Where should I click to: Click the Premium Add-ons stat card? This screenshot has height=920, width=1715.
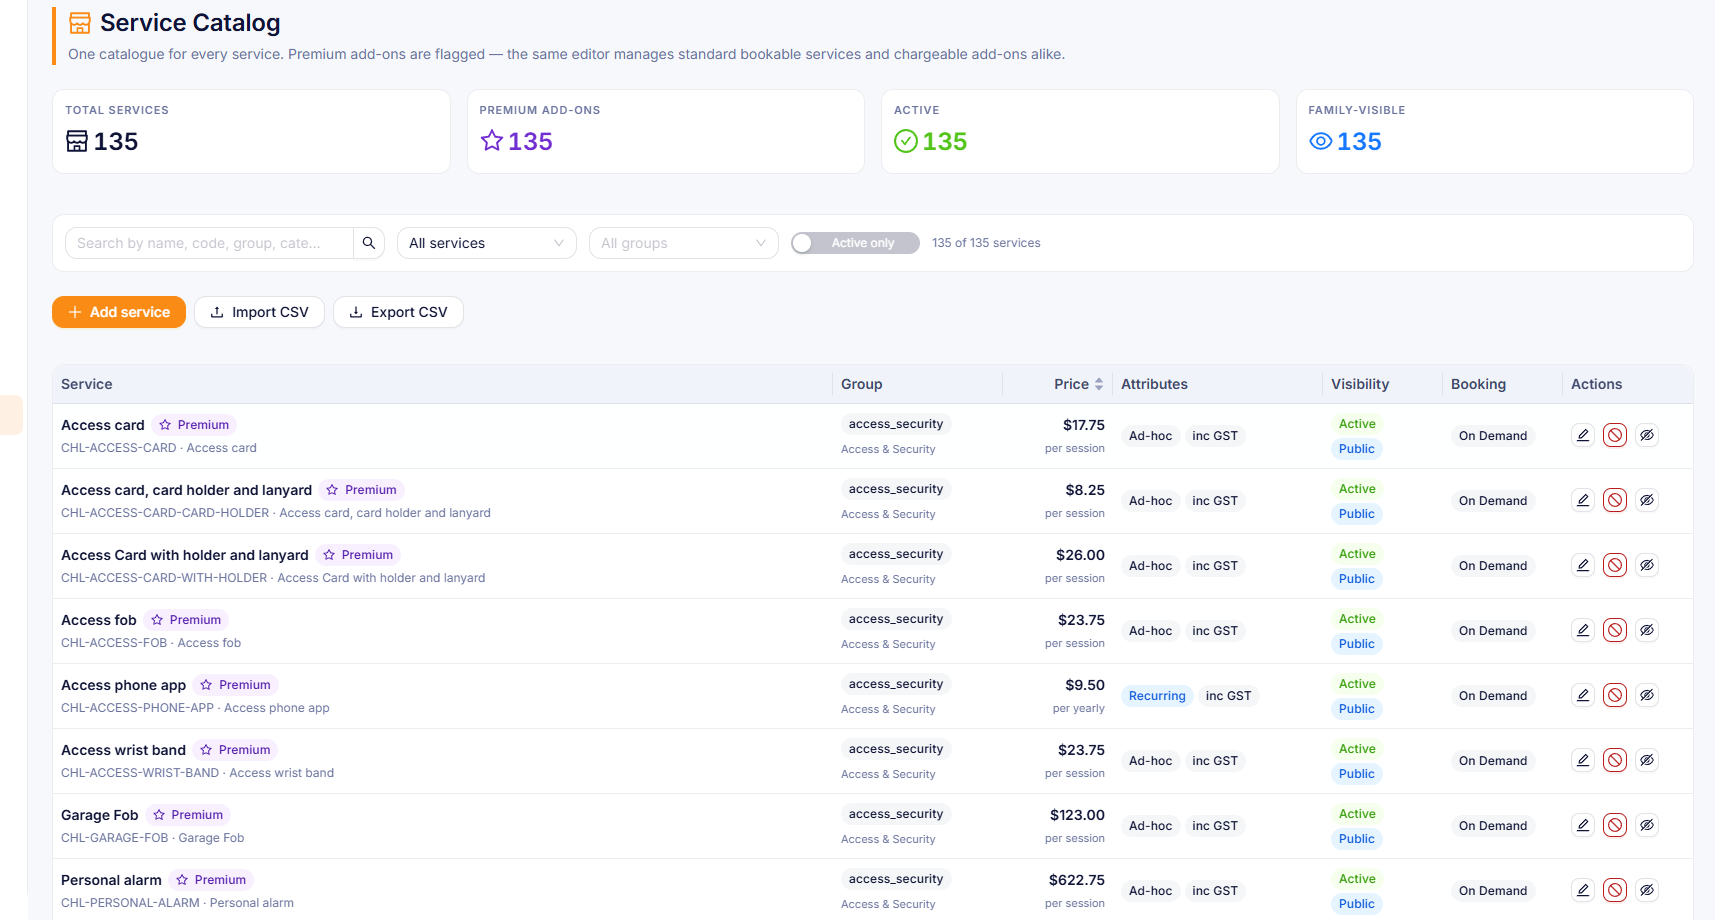[x=666, y=132]
